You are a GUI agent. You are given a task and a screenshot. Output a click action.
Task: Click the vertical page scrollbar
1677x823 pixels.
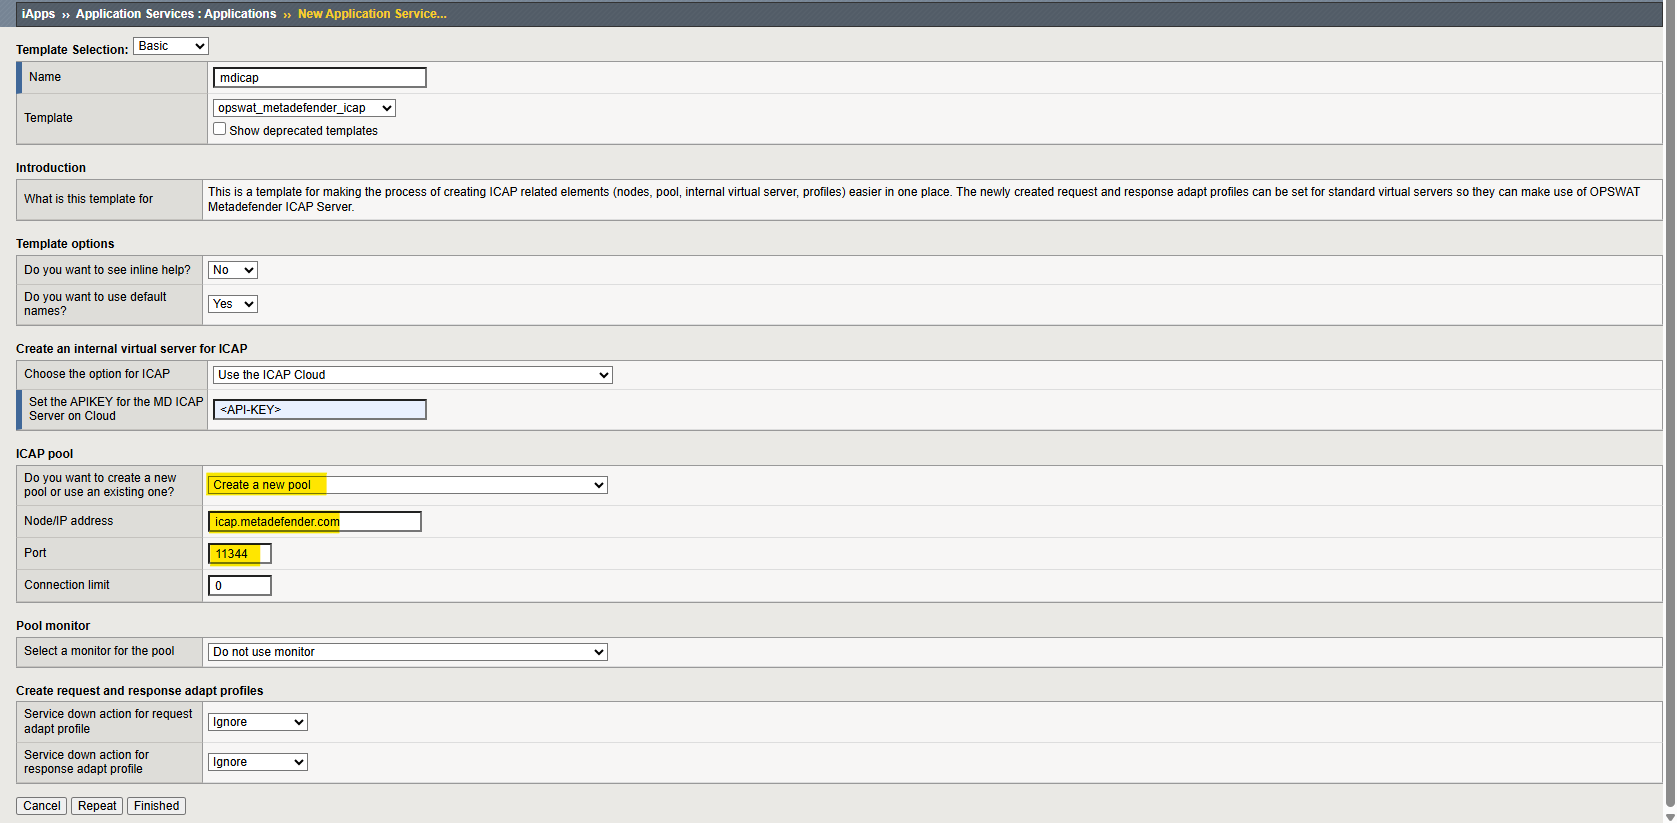[1670, 405]
